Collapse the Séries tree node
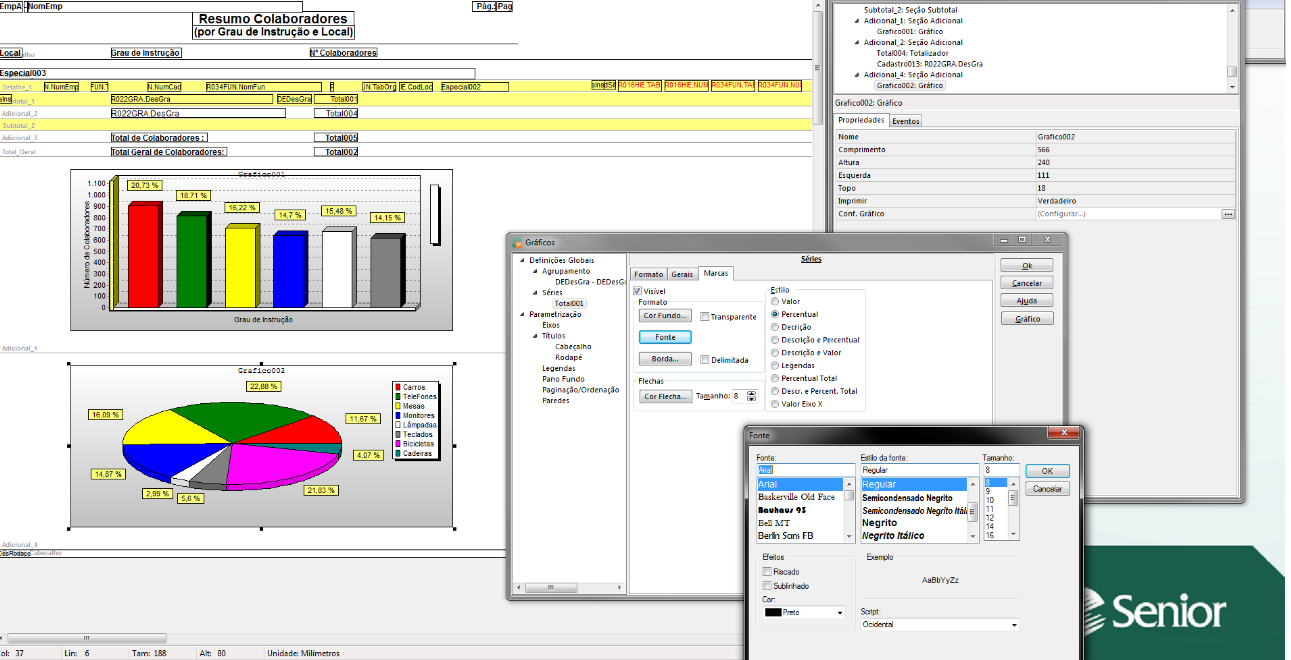This screenshot has width=1291, height=660. tap(534, 293)
